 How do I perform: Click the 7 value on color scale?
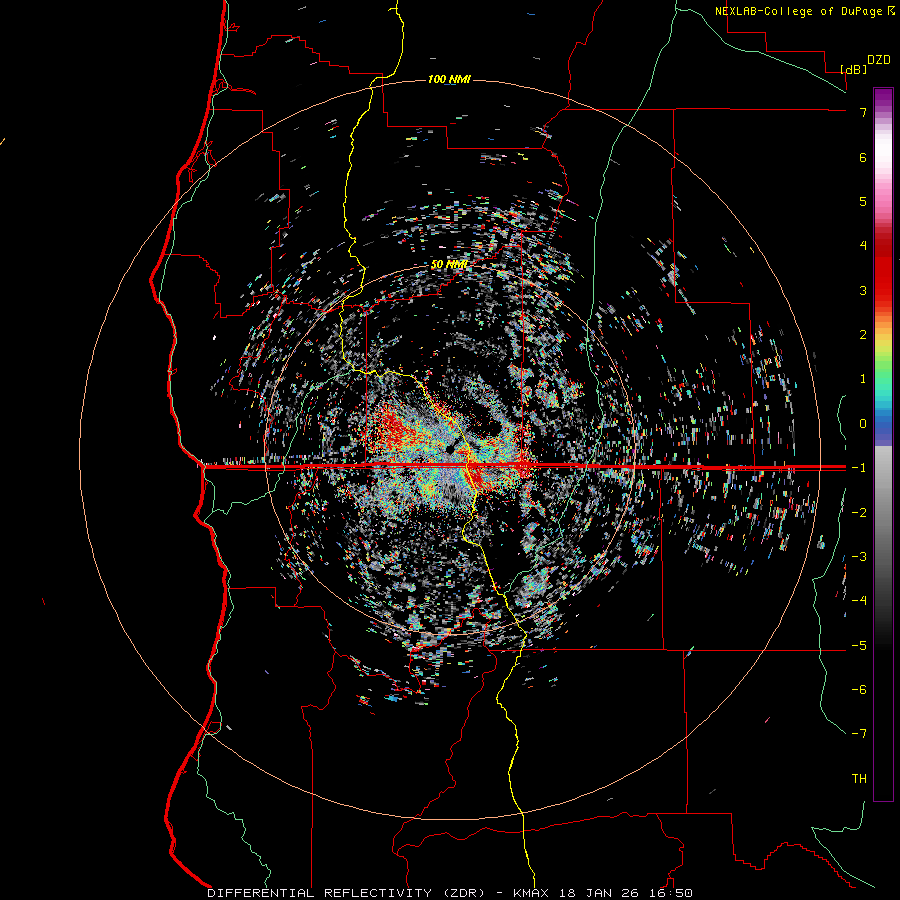tap(863, 112)
